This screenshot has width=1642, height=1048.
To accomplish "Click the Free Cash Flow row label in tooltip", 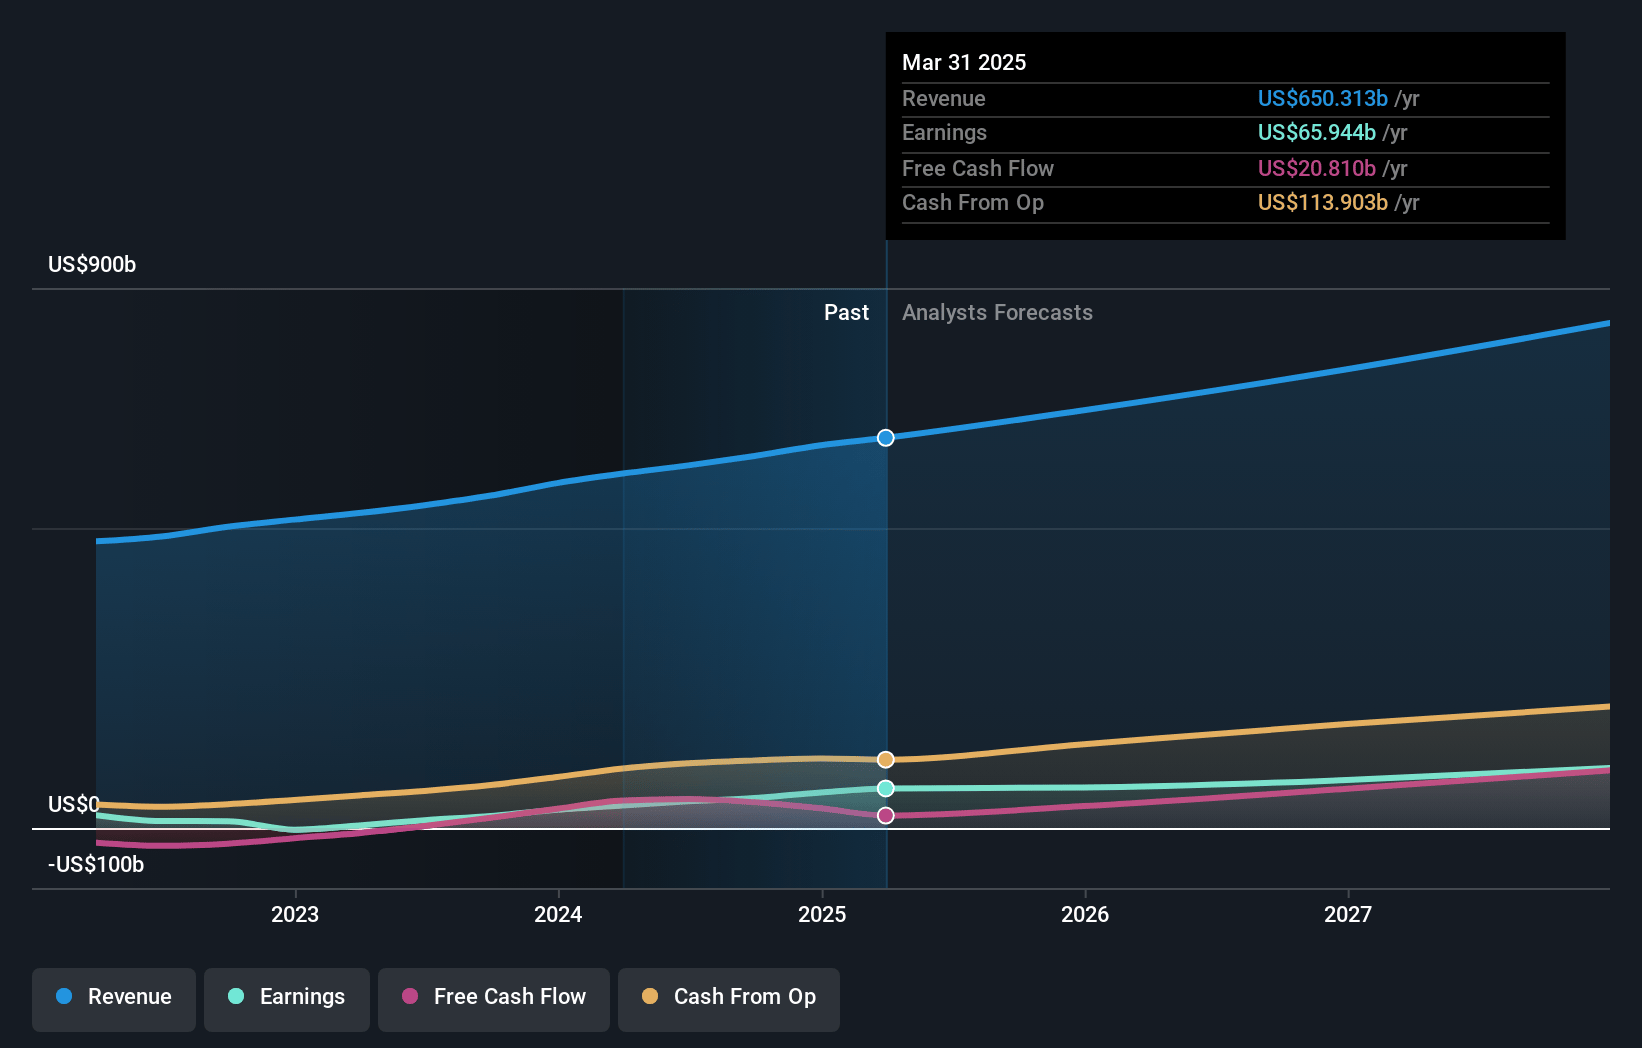I will tap(977, 168).
